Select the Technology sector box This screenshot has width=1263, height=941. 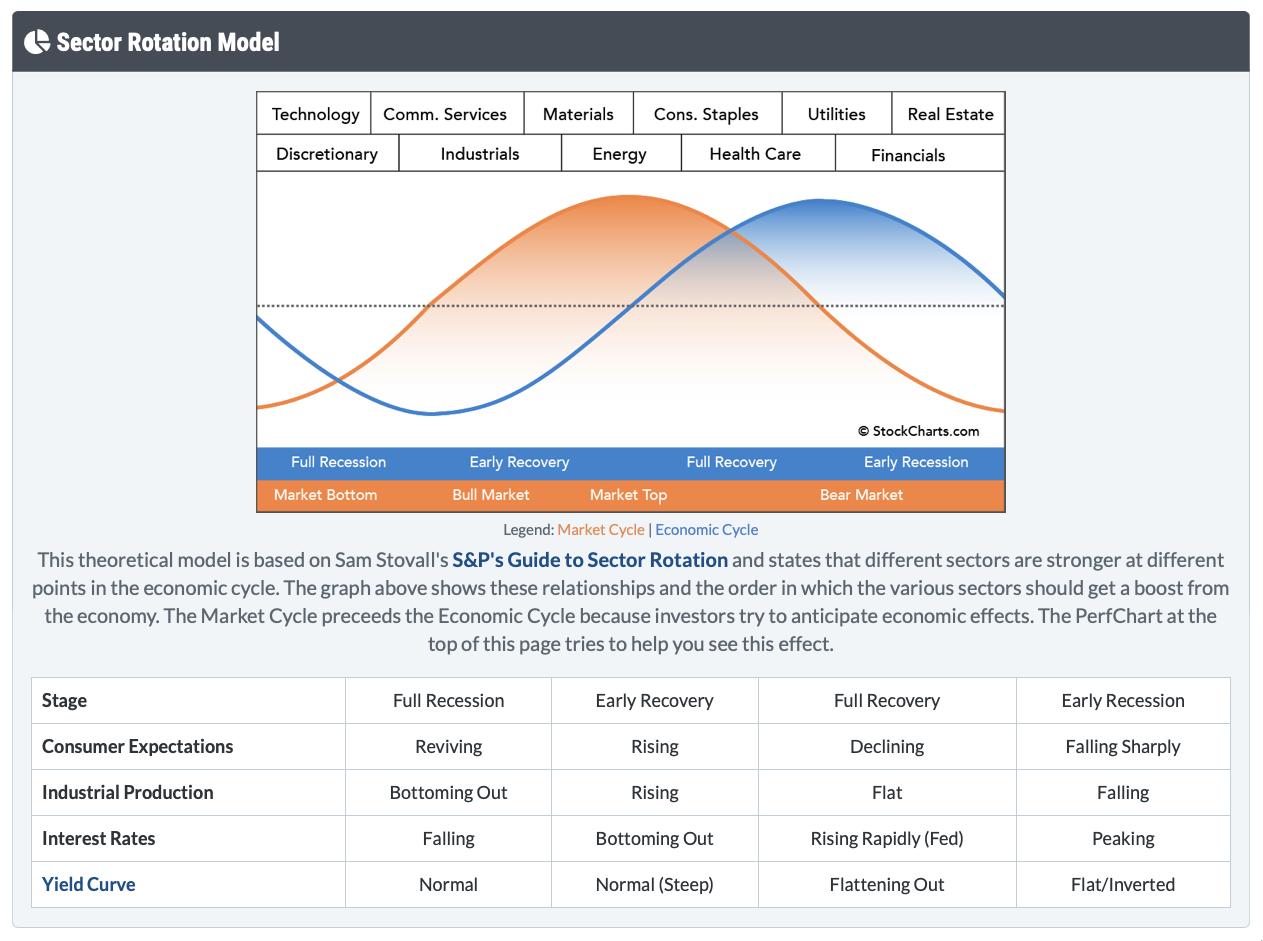pyautogui.click(x=315, y=114)
